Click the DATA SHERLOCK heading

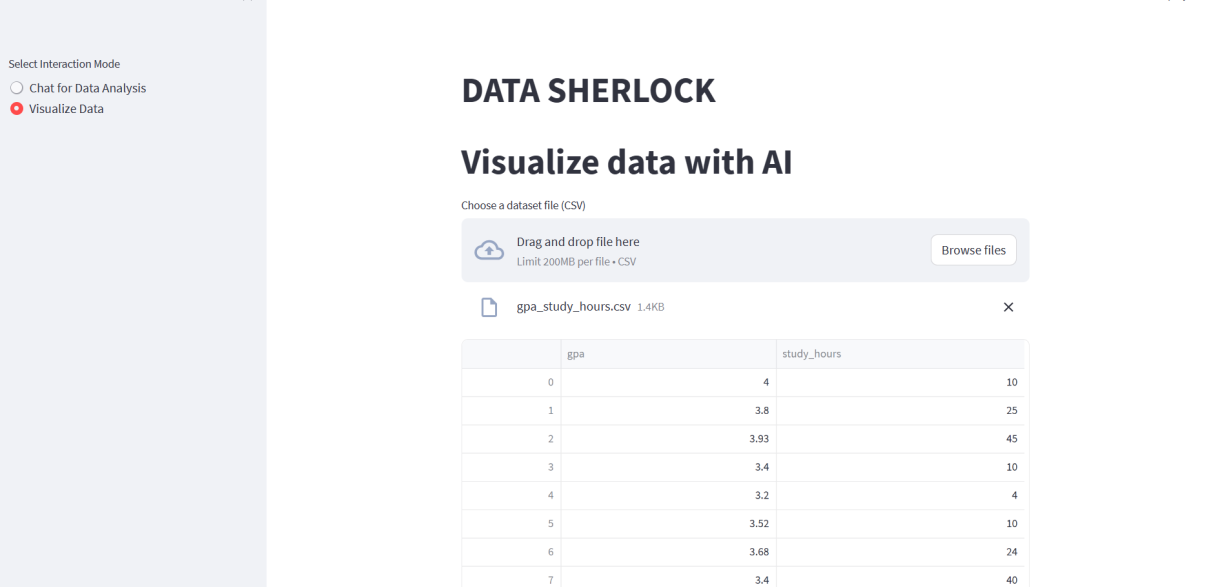point(588,91)
